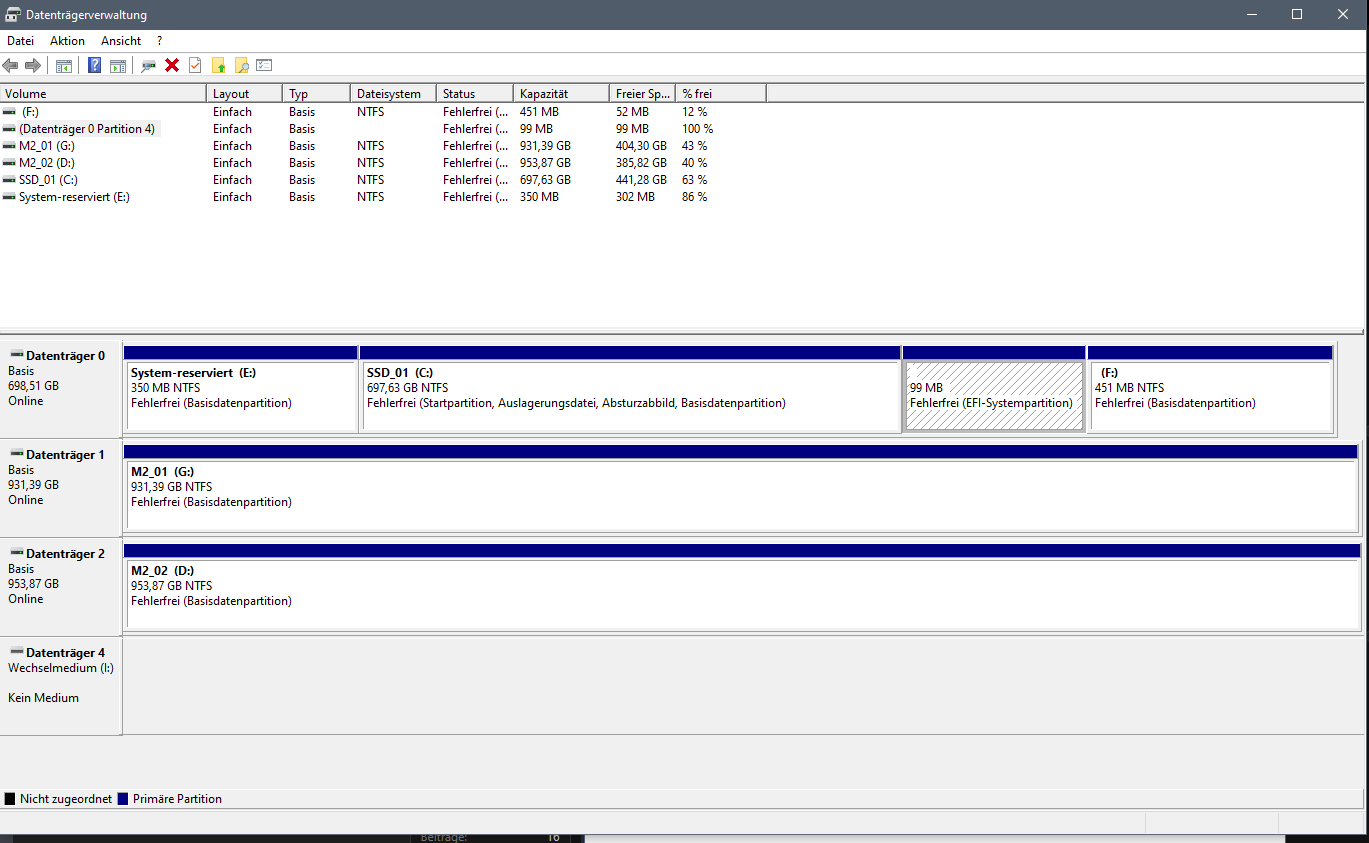Minimize the Datenträgerverwaltung window
Viewport: 1369px width, 843px height.
pos(1251,14)
